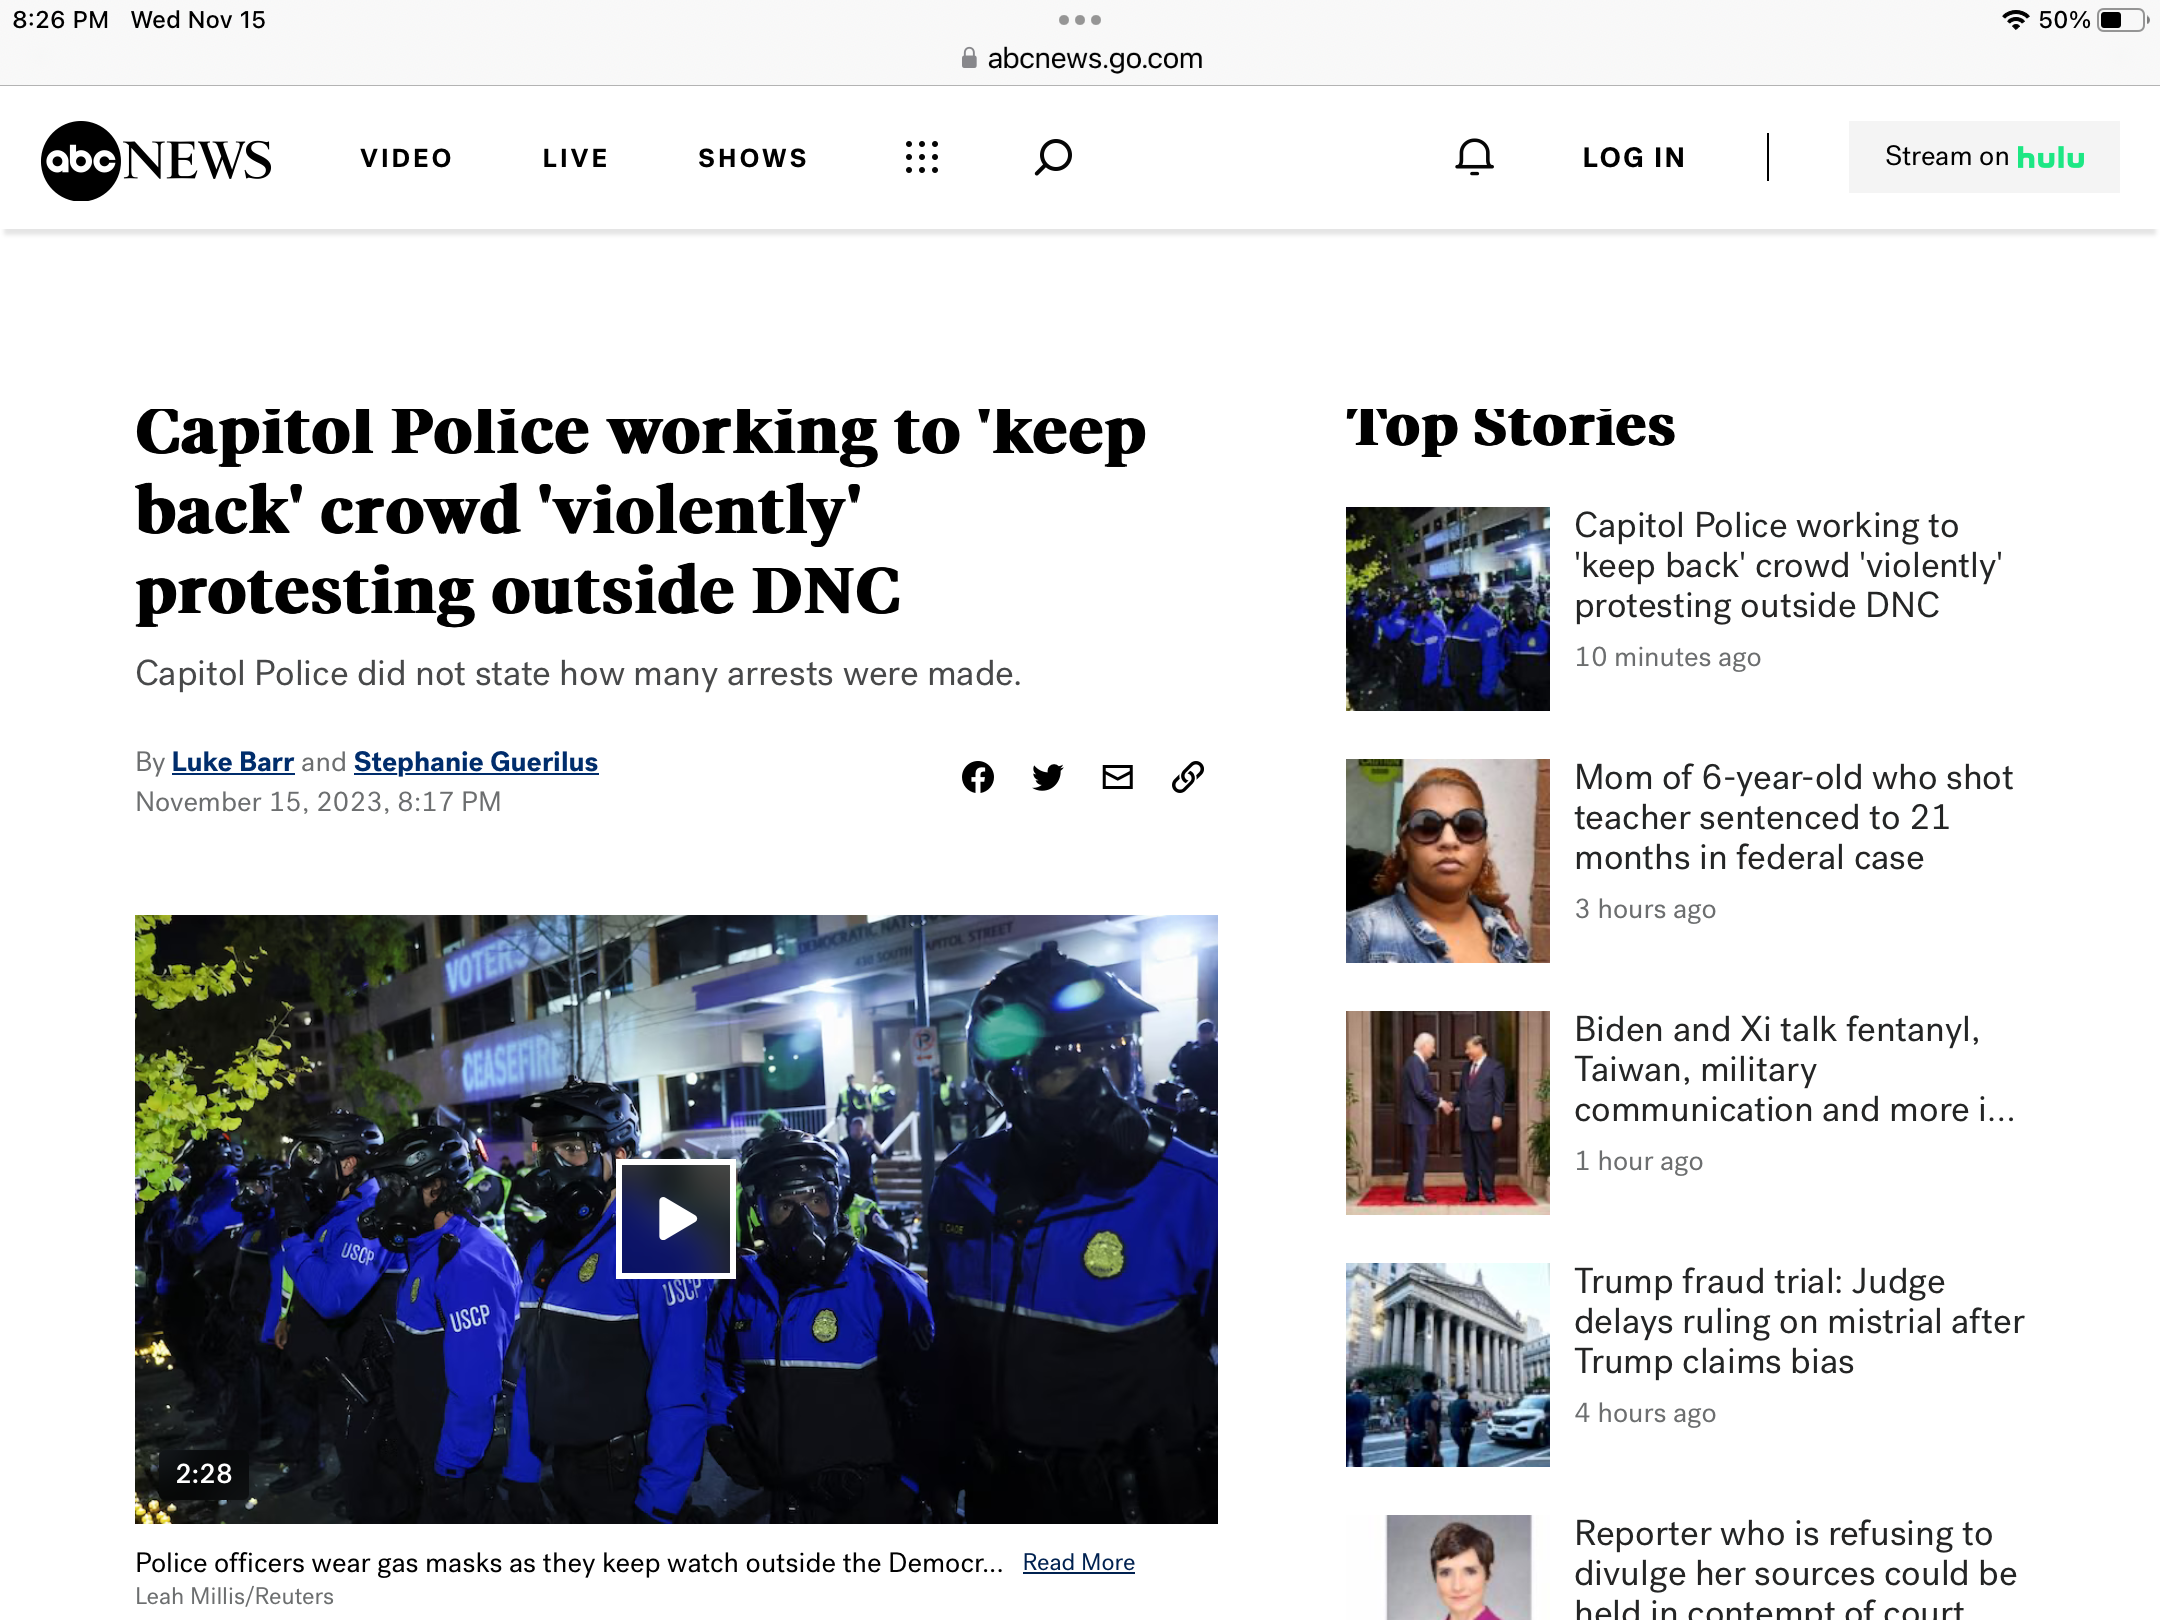Open the ABC News logo home link
This screenshot has width=2160, height=1620.
click(156, 160)
